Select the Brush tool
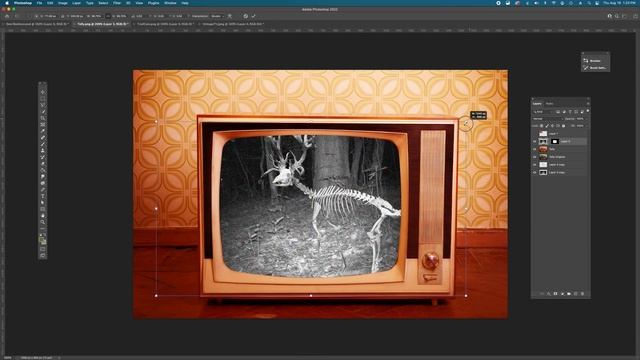 point(43,144)
